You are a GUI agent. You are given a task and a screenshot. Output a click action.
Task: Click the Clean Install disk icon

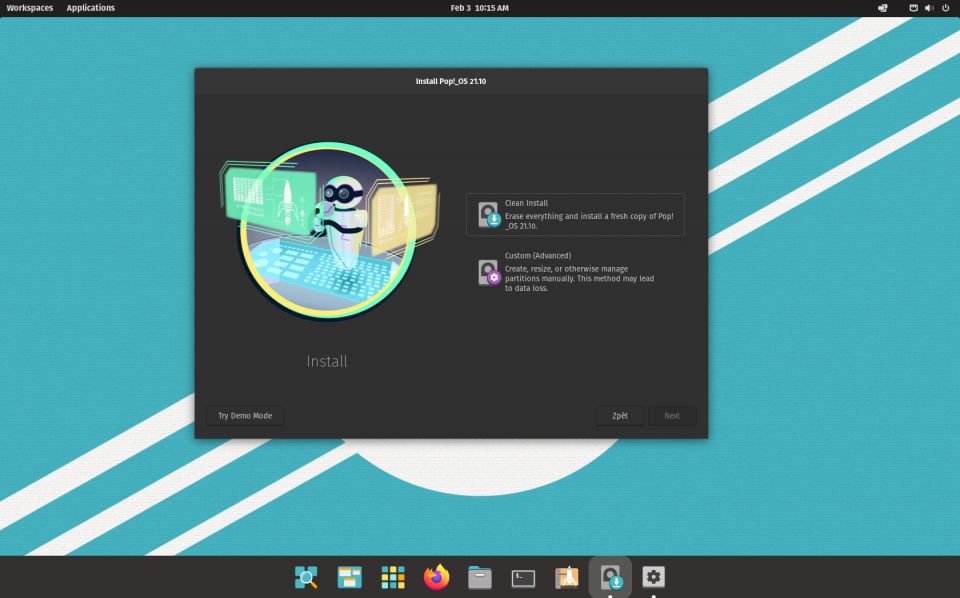[489, 215]
